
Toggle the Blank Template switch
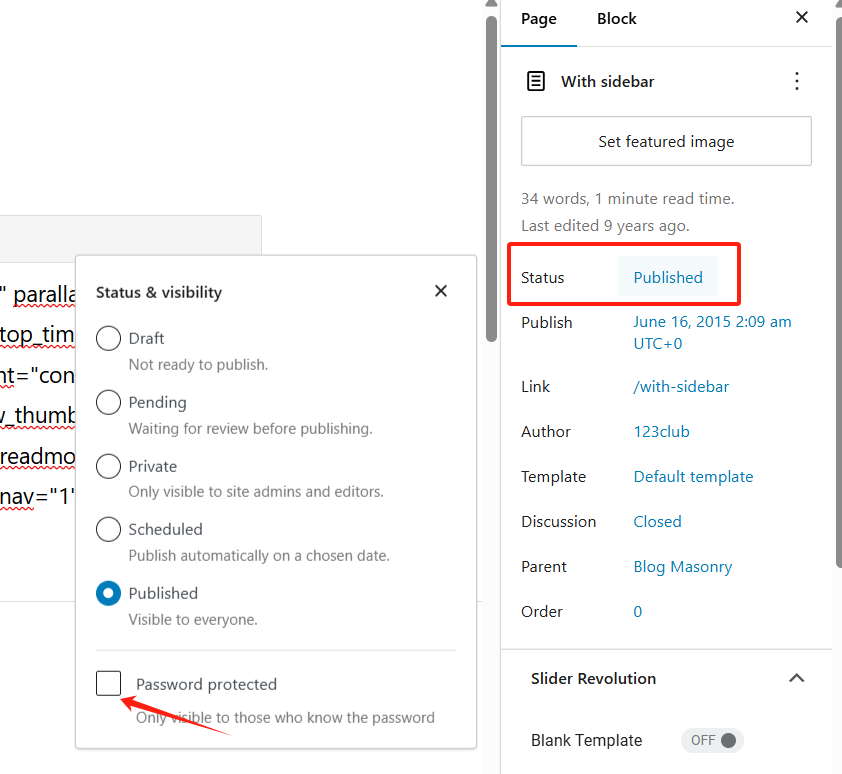pos(713,740)
